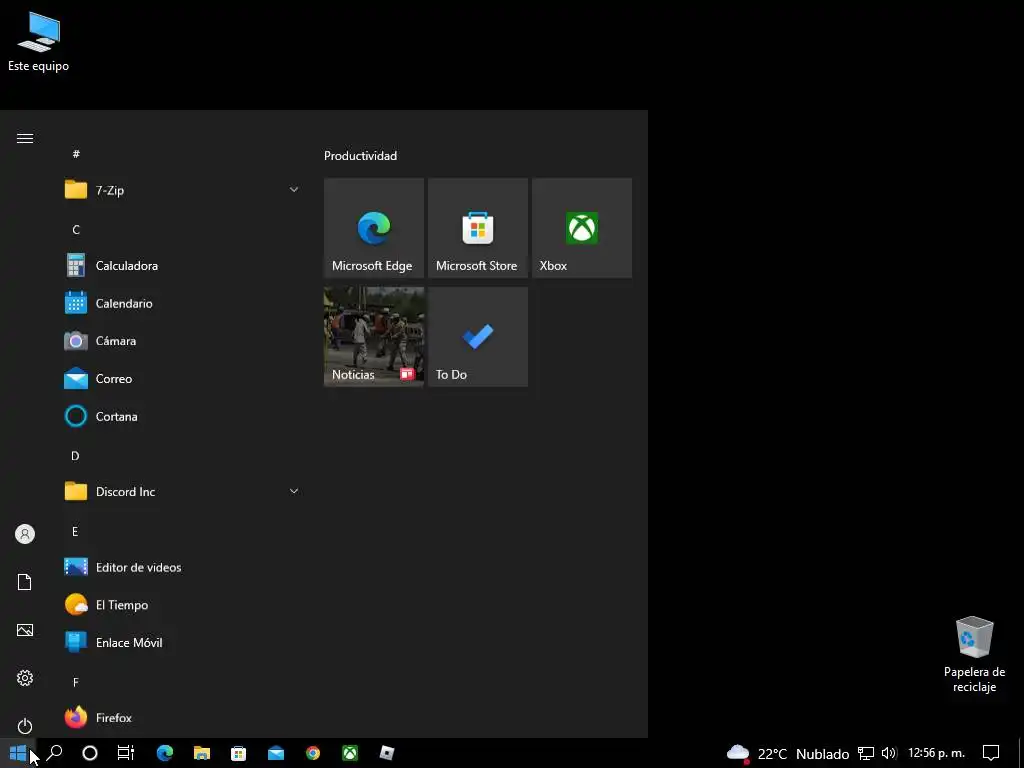Click the Productividad group title
Image resolution: width=1024 pixels, height=768 pixels.
[360, 156]
